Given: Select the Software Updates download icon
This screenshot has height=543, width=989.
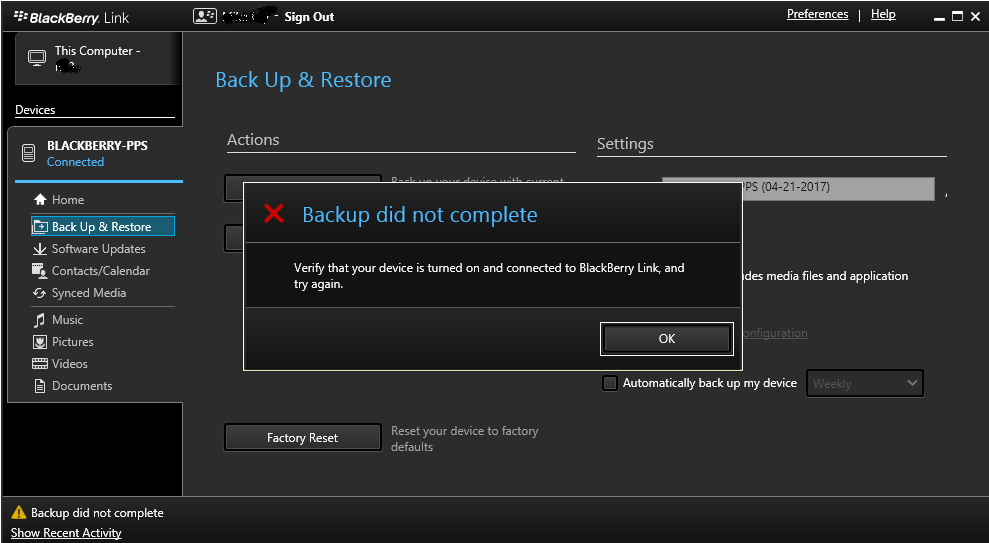Looking at the screenshot, I should click(x=40, y=249).
